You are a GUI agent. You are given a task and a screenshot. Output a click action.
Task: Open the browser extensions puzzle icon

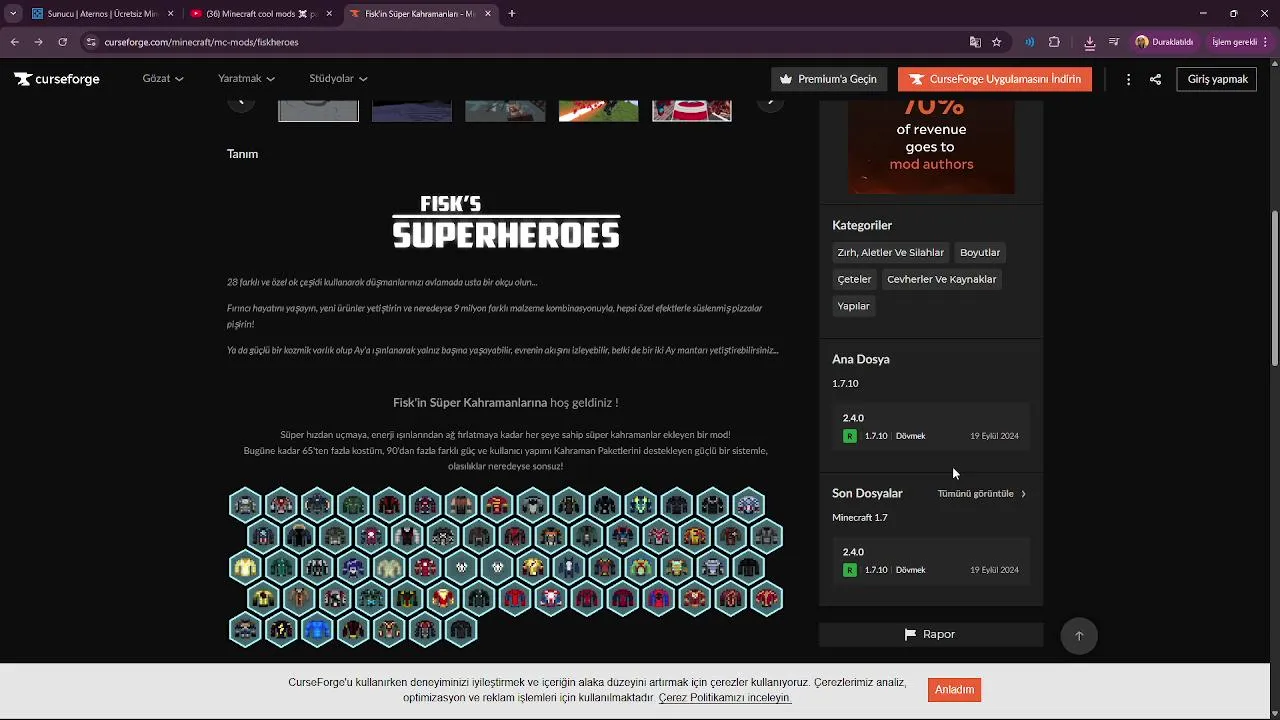click(1054, 42)
